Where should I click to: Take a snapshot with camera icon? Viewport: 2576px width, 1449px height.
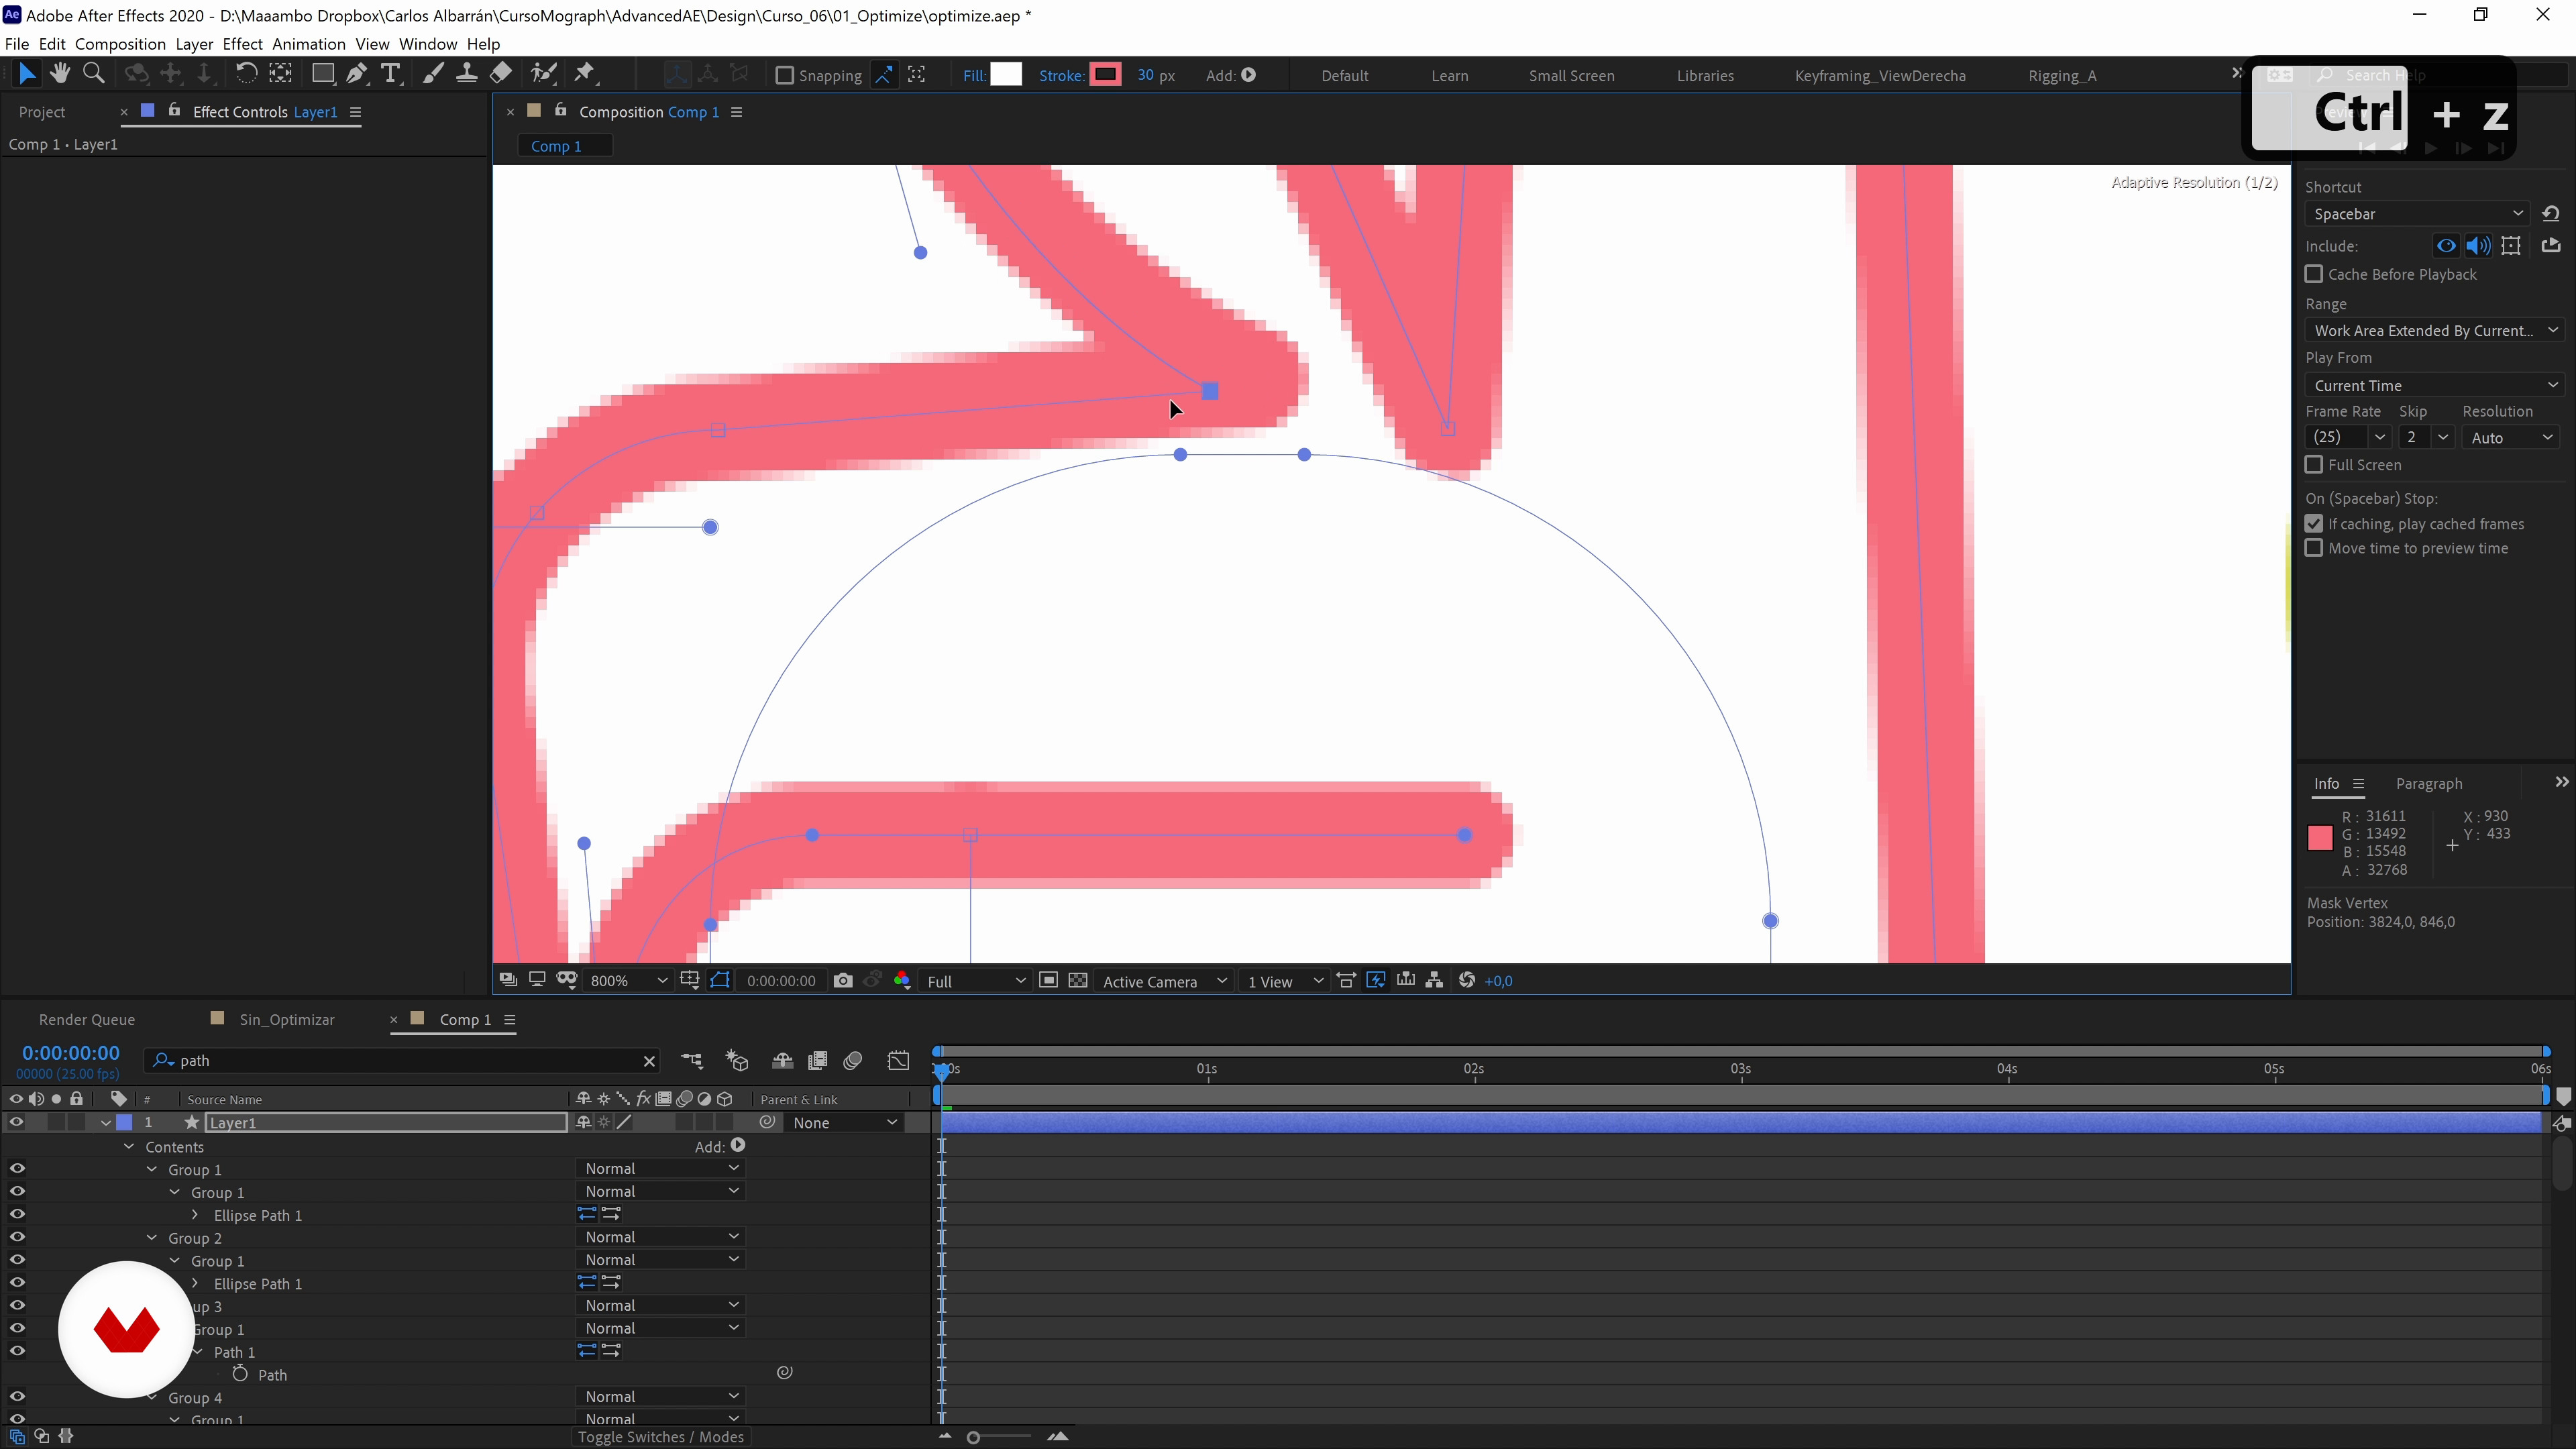point(843,981)
